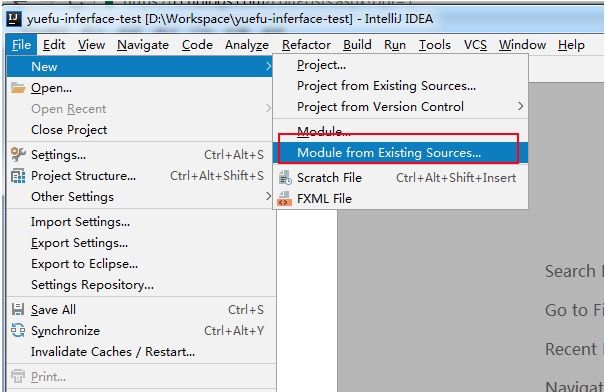Click the Project Structure icon

tap(18, 176)
